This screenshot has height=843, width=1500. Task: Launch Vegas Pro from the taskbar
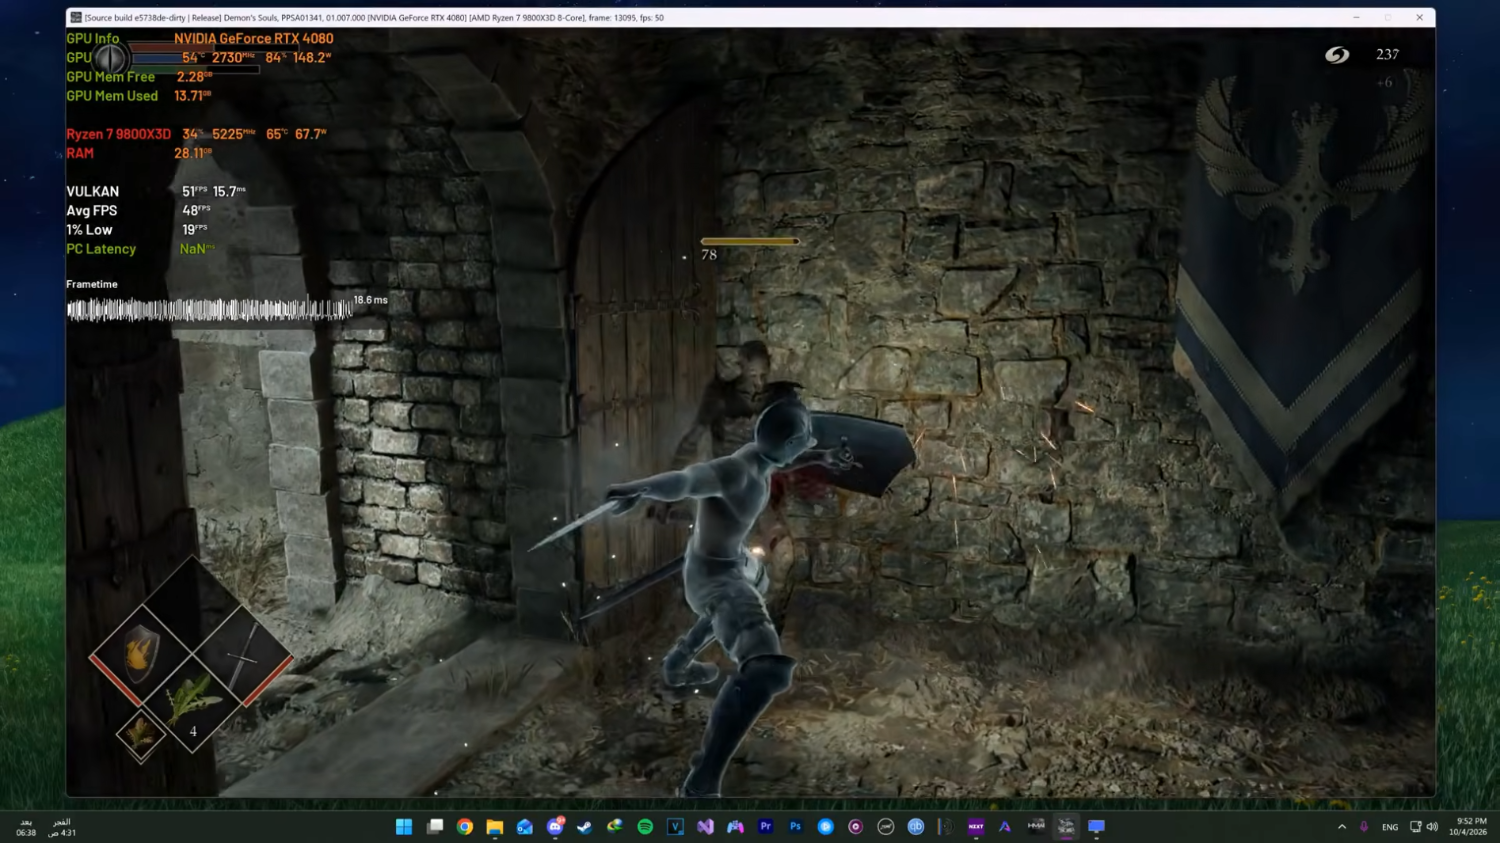pyautogui.click(x=675, y=826)
